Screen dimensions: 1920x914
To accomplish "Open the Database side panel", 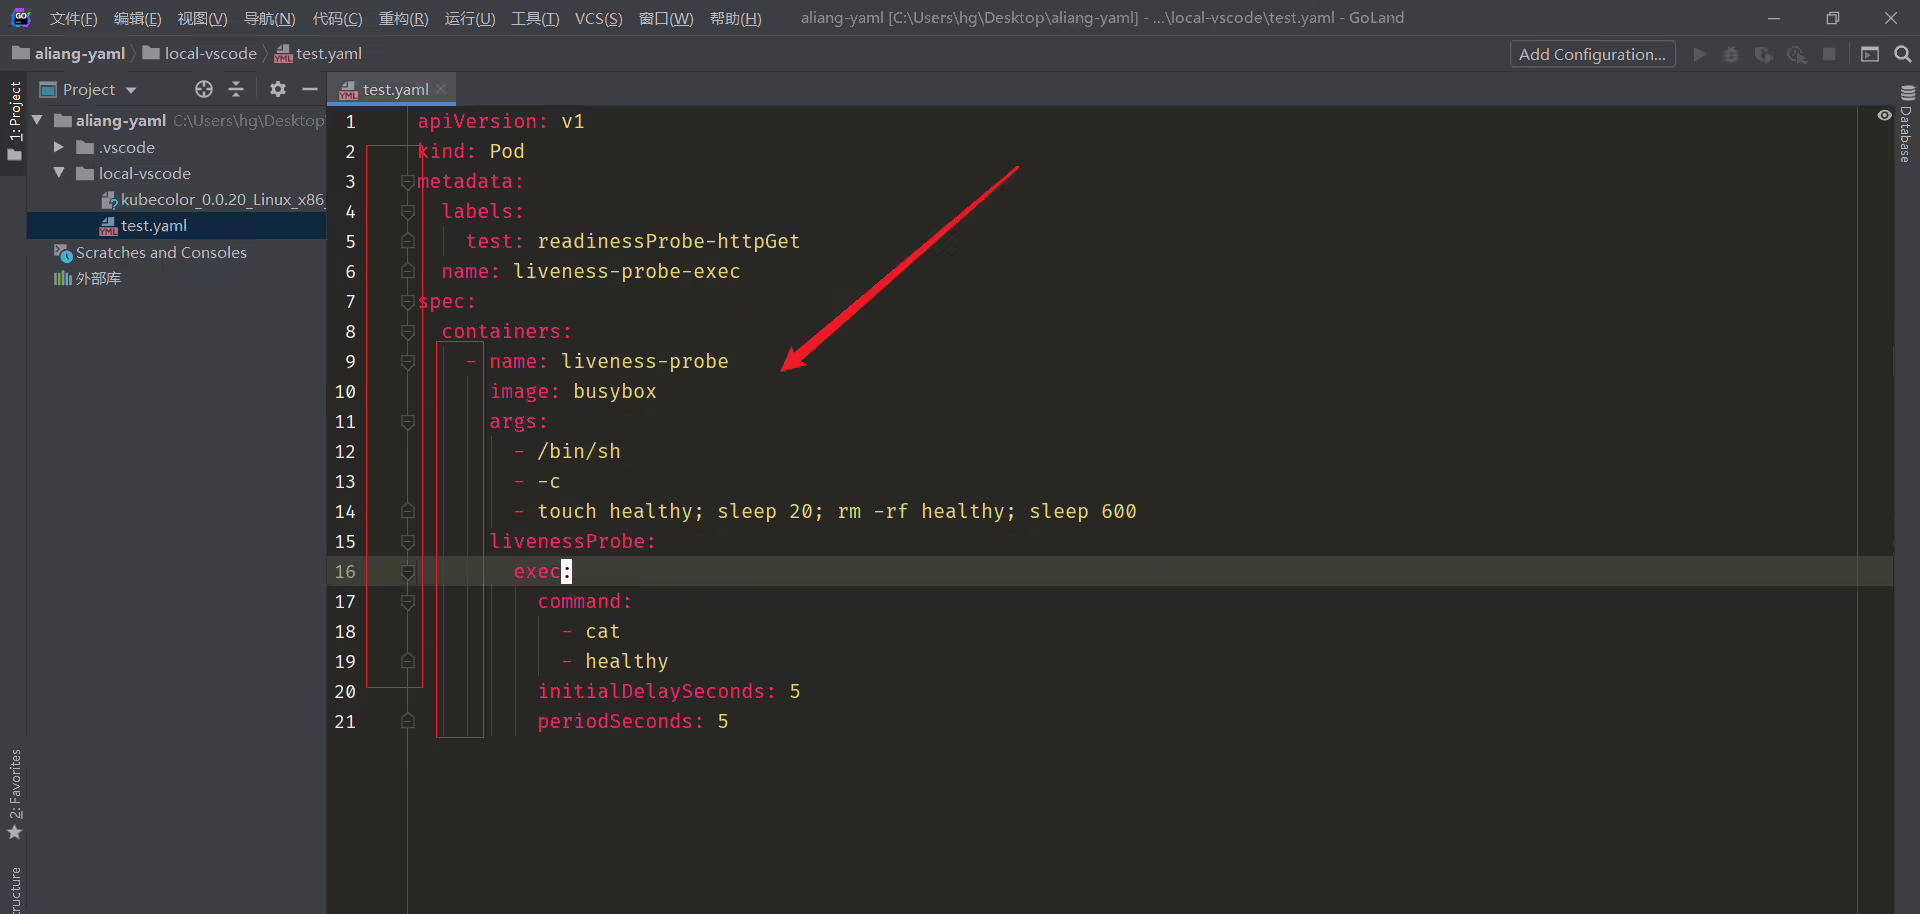I will pos(1907,124).
